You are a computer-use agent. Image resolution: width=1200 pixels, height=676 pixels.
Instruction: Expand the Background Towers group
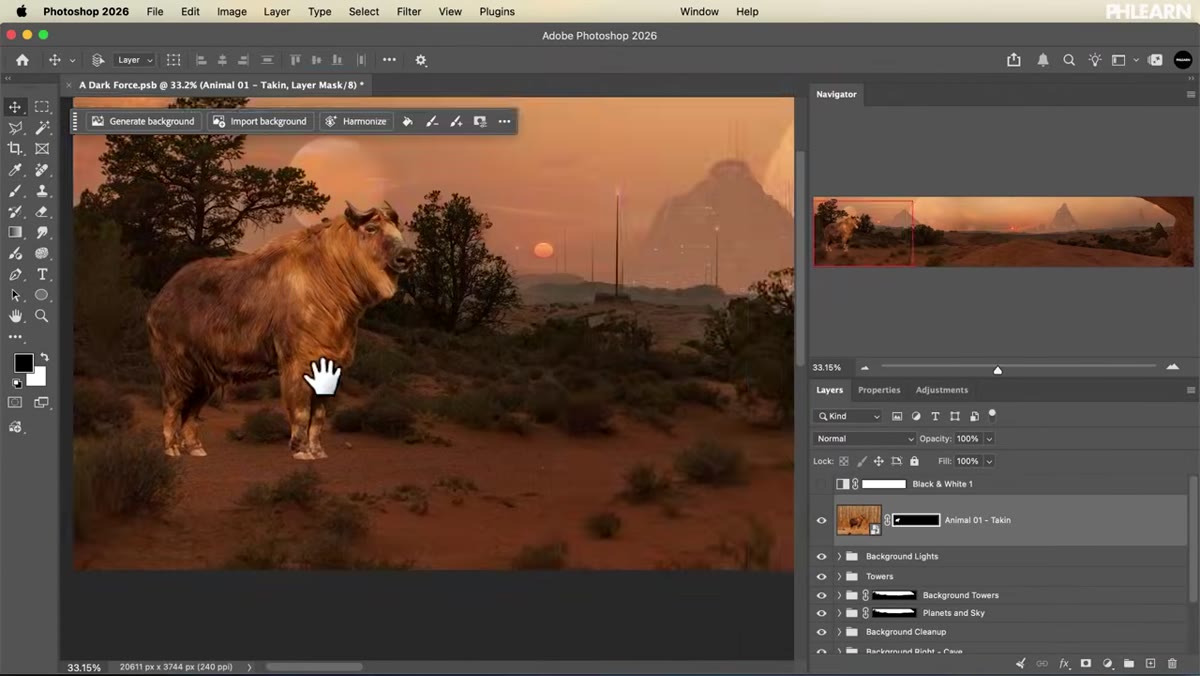(839, 595)
